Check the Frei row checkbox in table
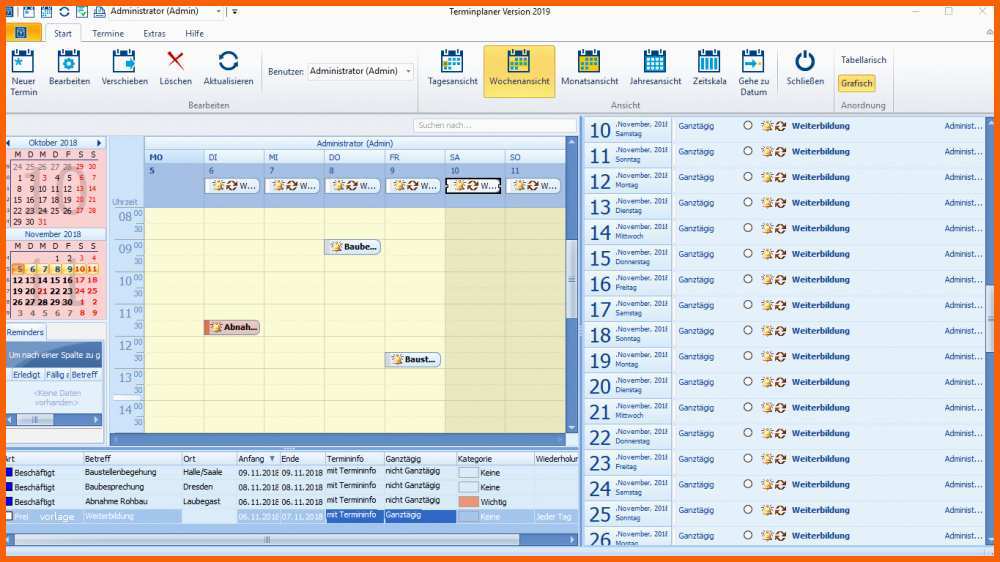1000x562 pixels. coord(9,516)
